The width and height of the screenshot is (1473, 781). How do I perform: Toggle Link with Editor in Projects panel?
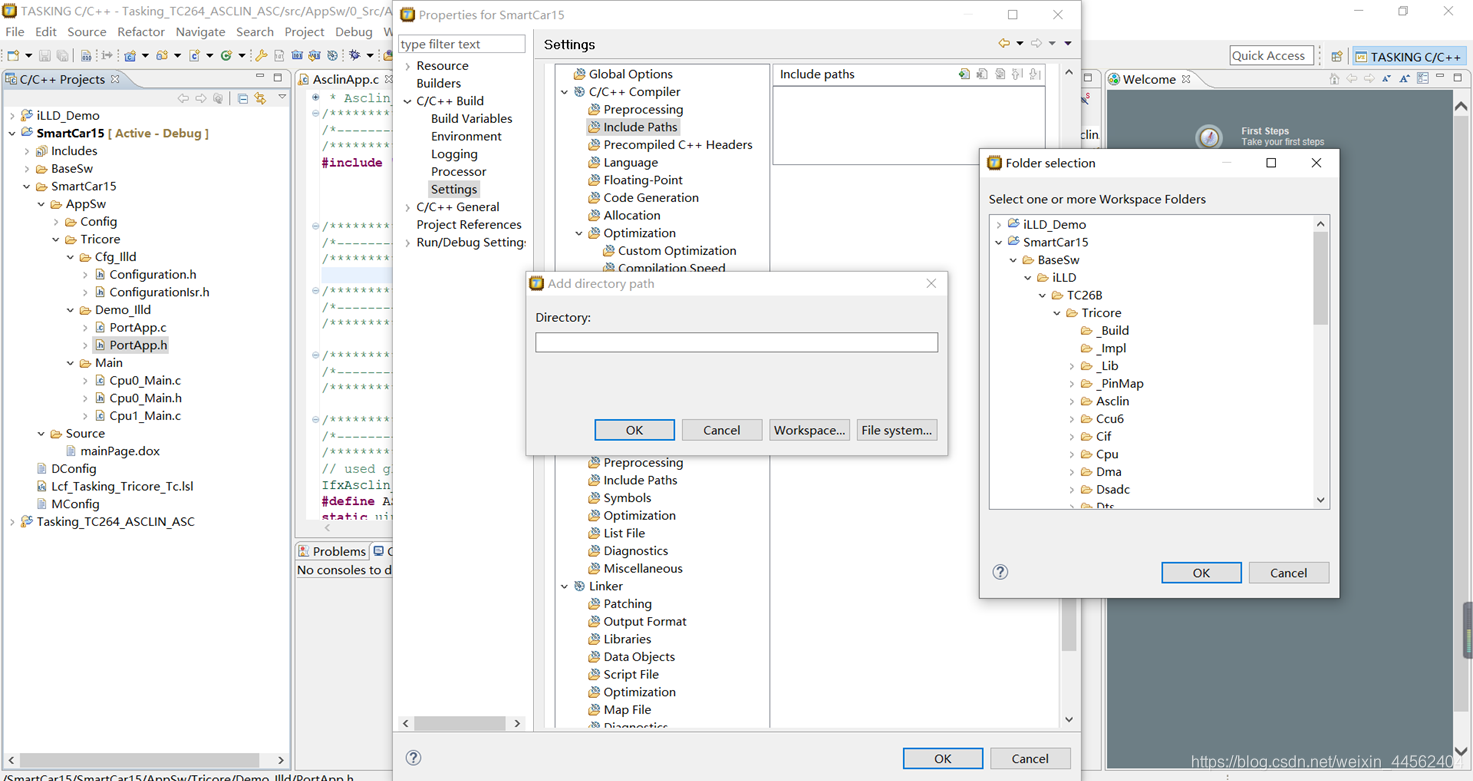click(x=260, y=98)
